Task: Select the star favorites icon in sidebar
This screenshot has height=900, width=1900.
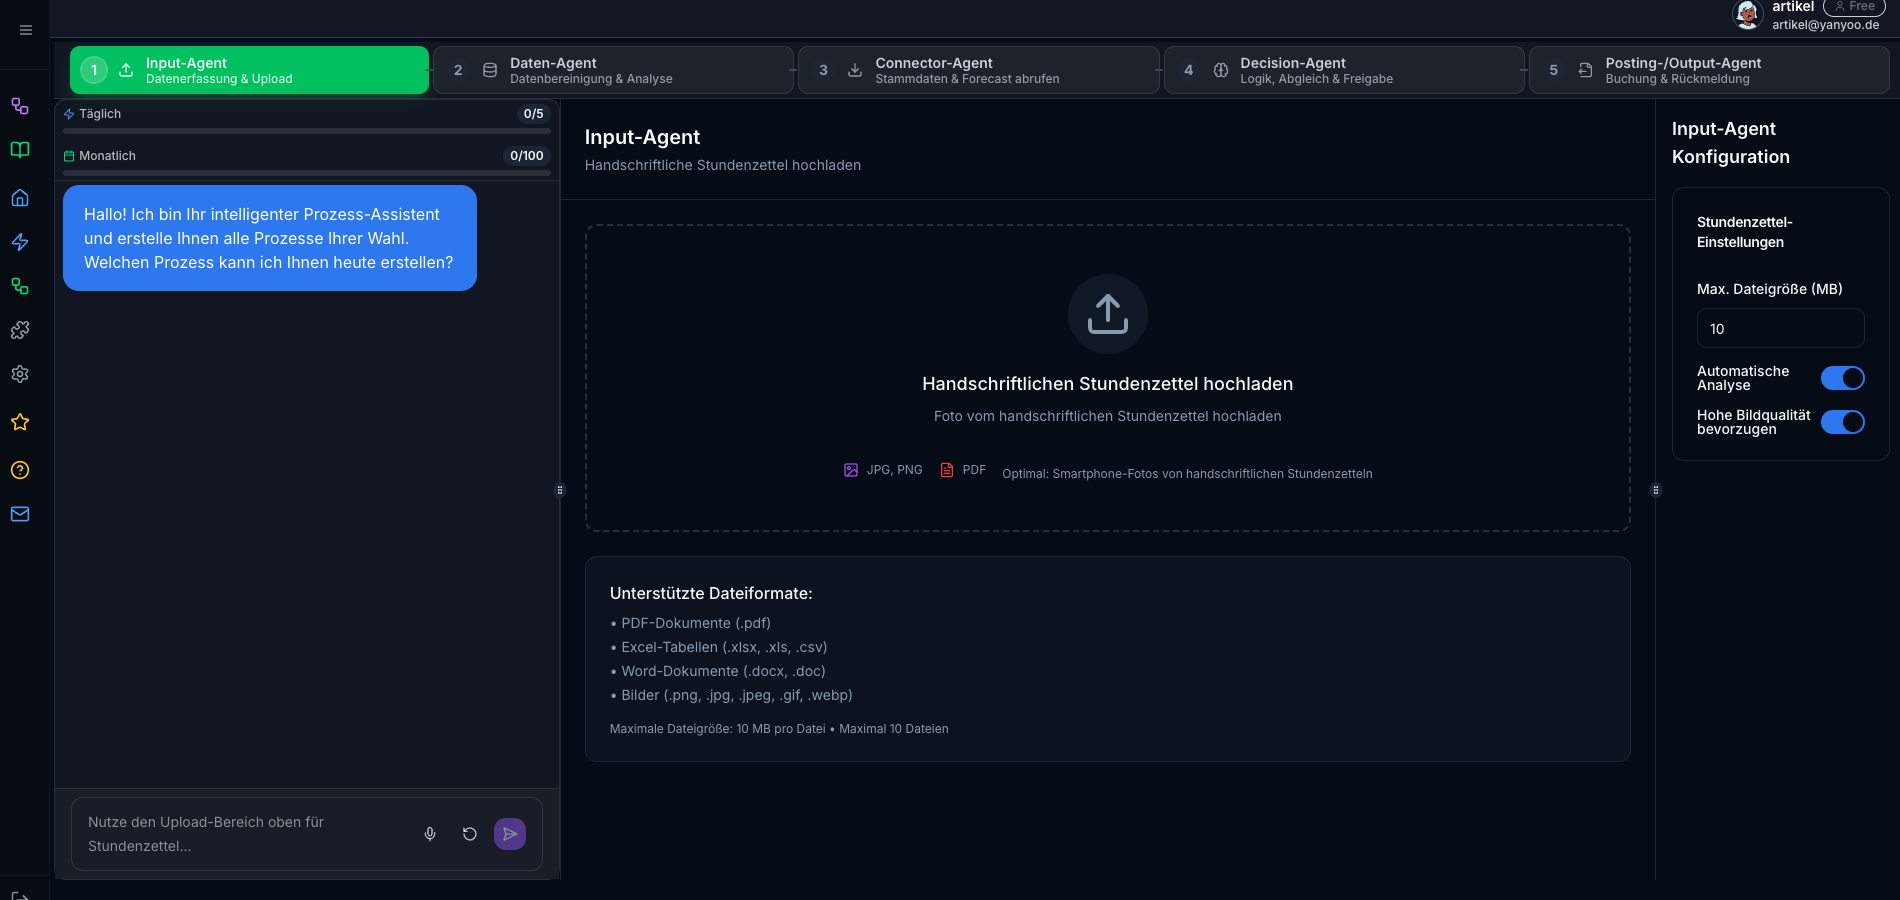Action: point(20,422)
